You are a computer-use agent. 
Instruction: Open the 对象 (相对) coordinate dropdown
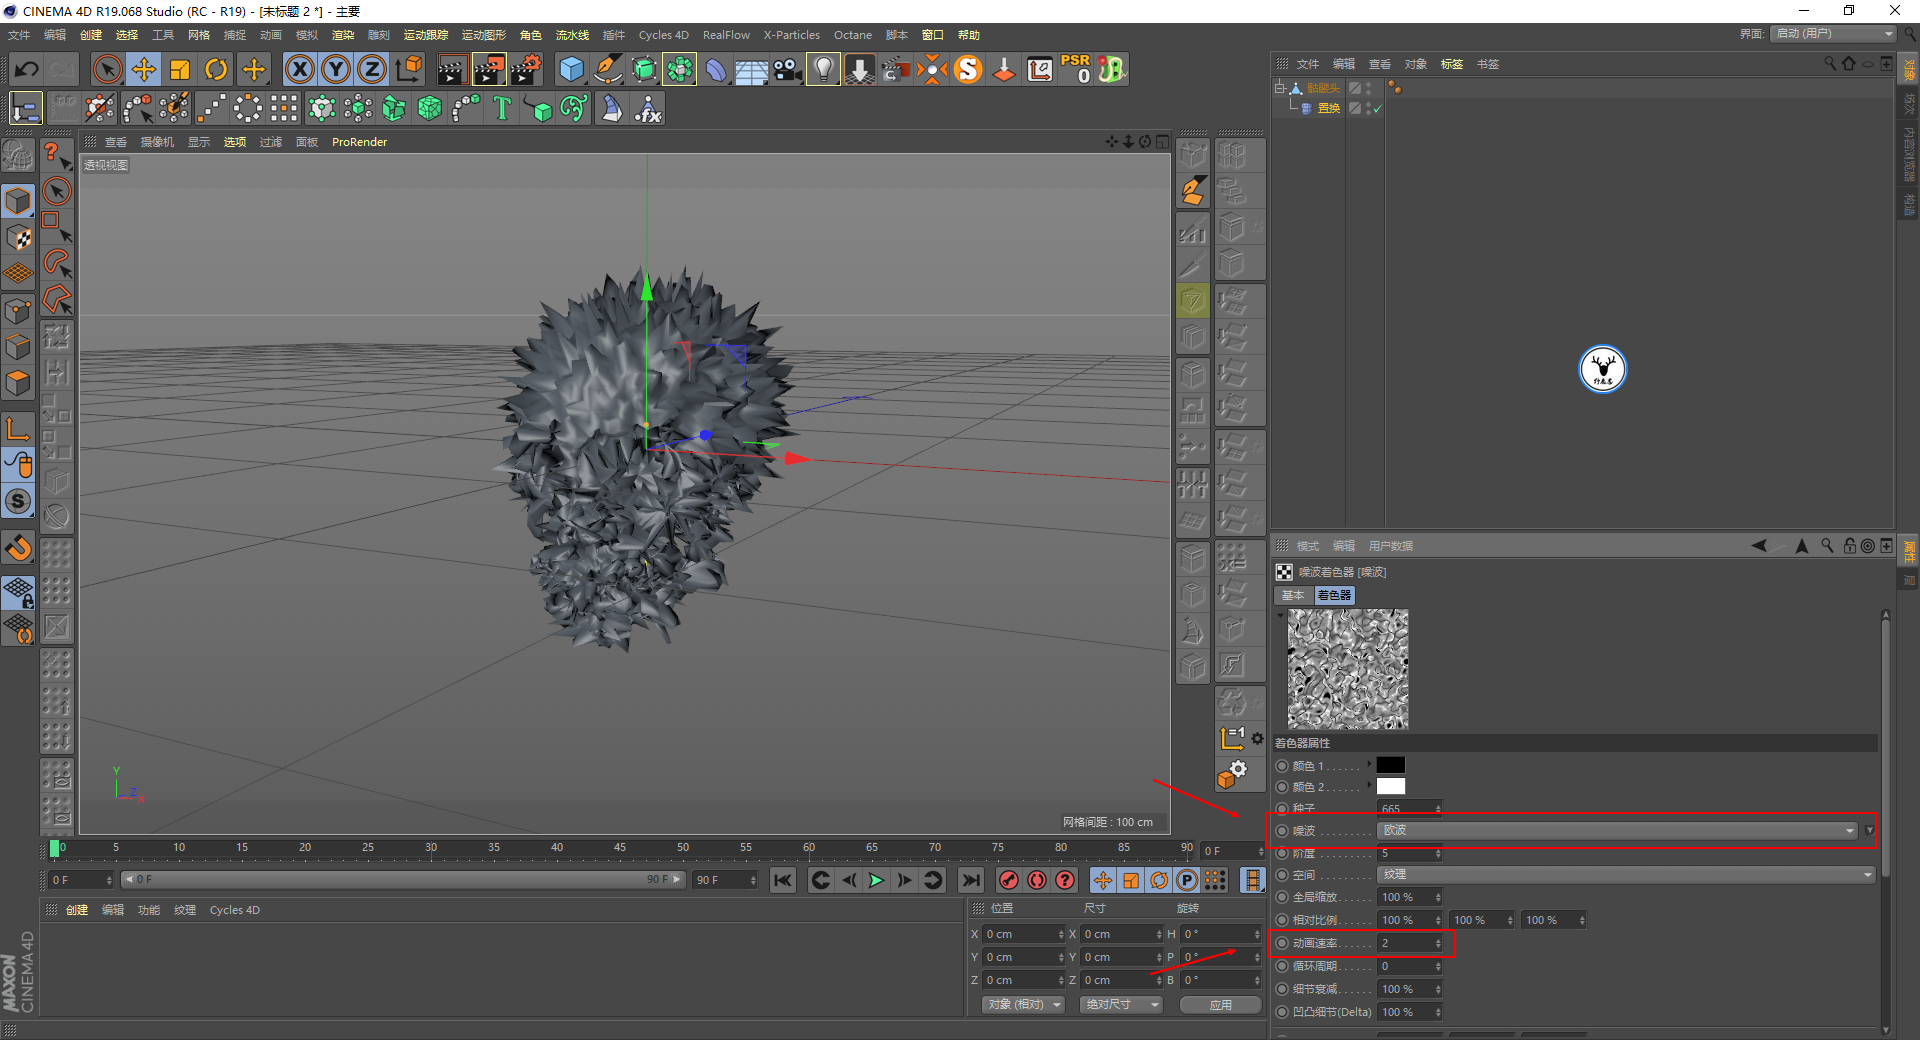(1022, 1004)
